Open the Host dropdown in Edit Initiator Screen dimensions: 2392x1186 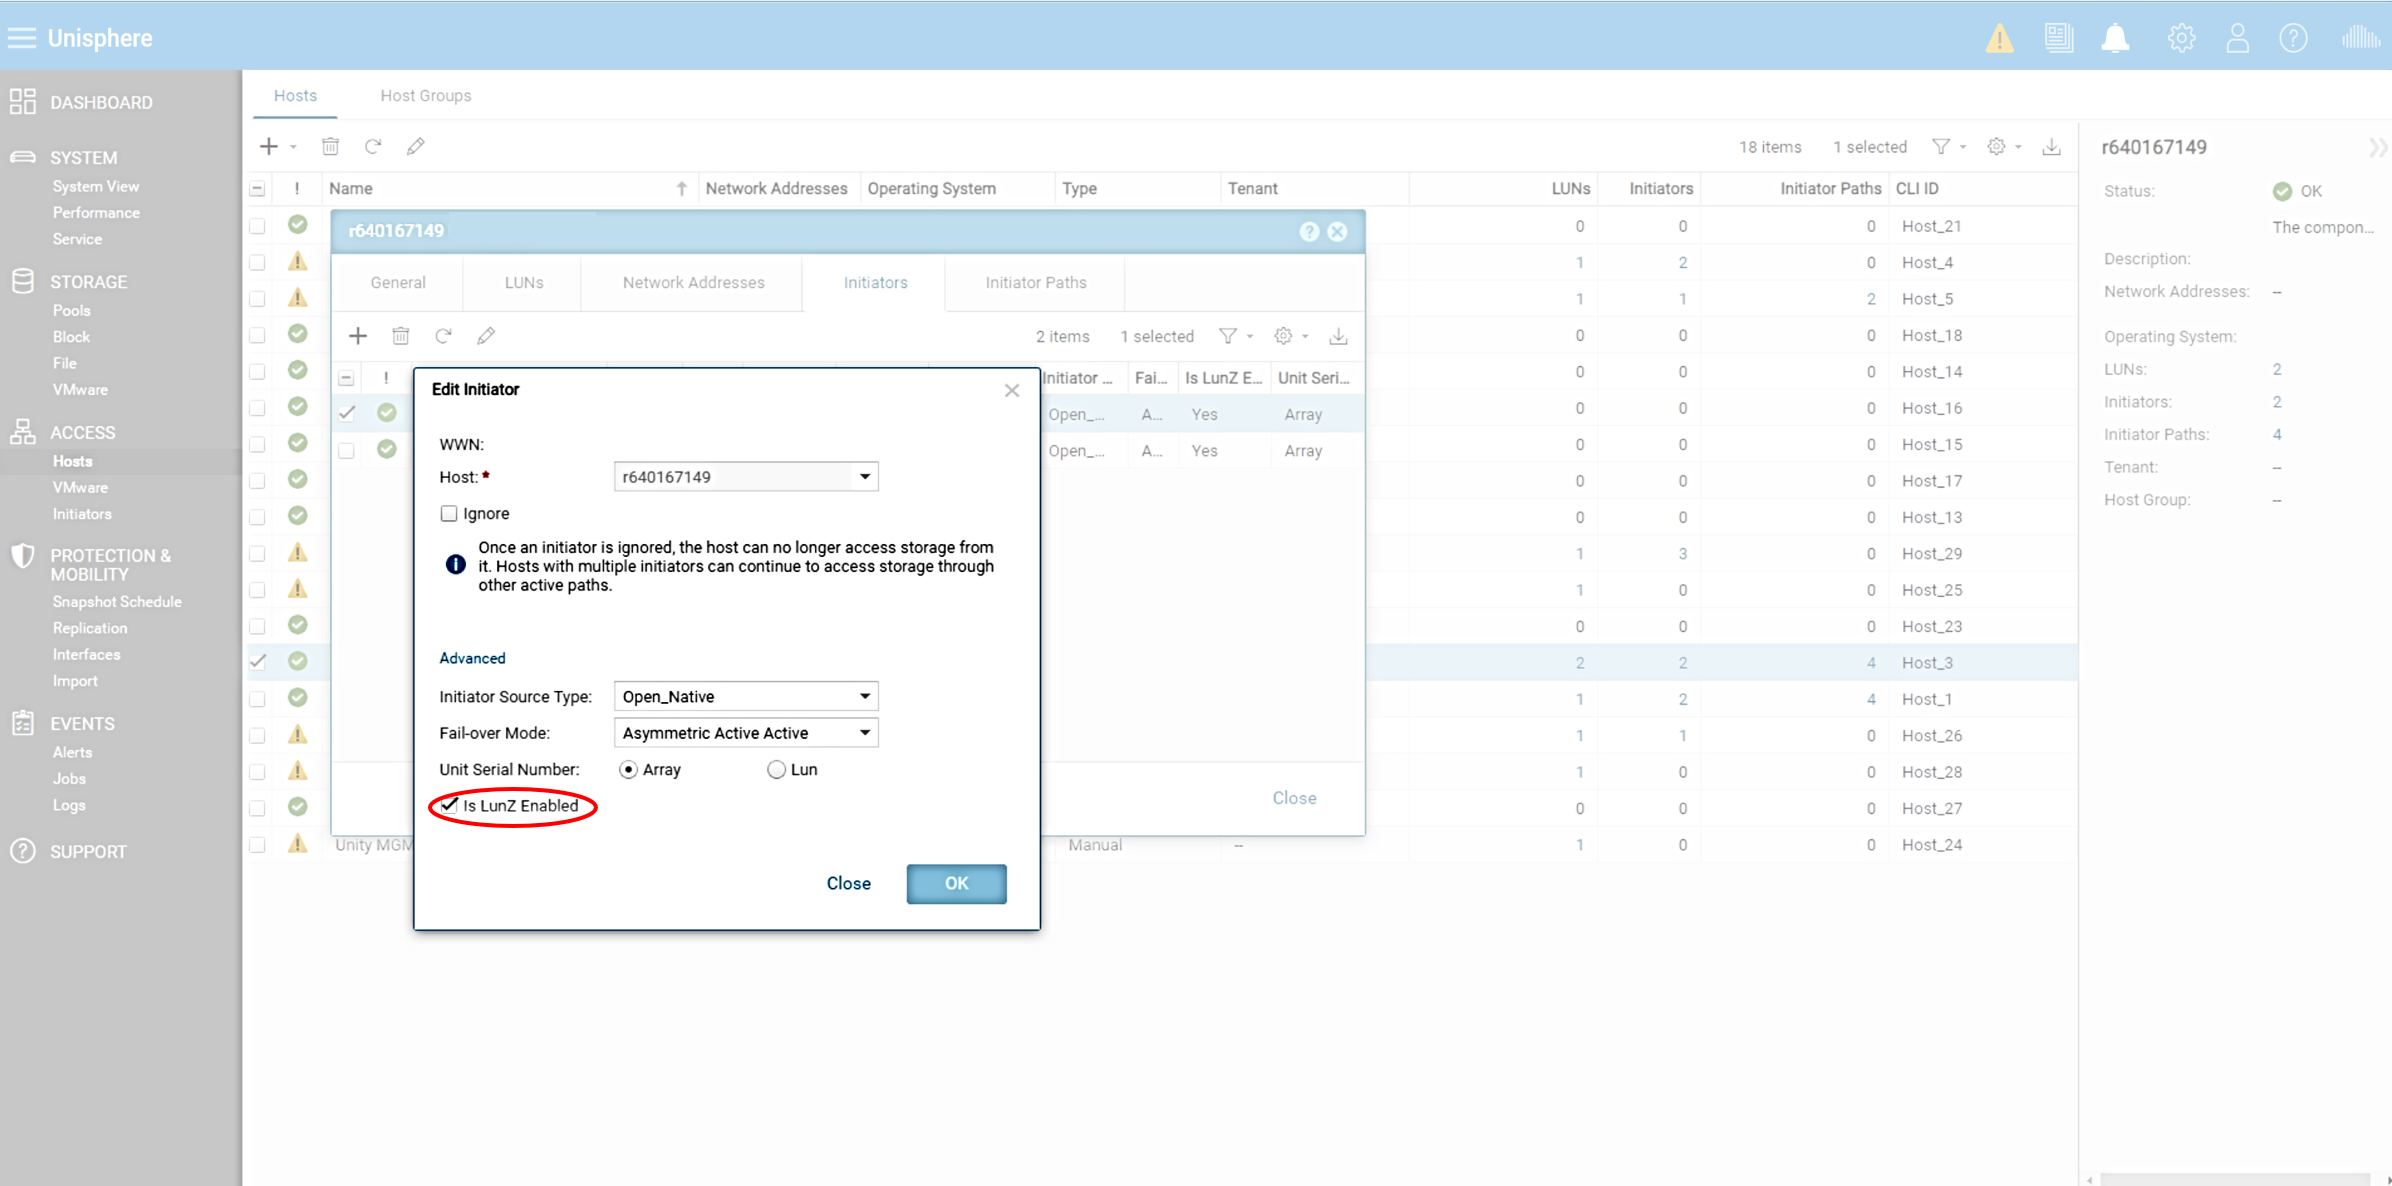click(865, 476)
